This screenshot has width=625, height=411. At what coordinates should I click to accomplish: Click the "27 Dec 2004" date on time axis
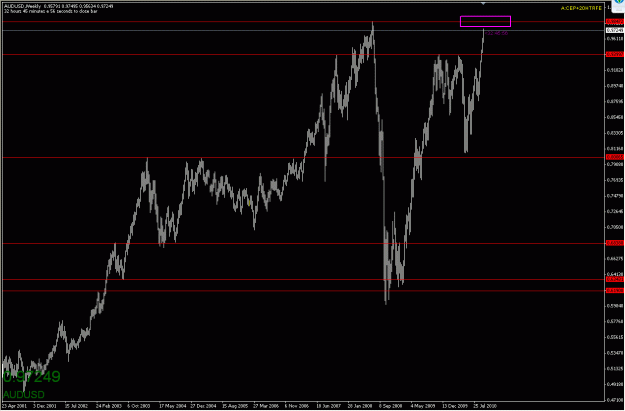coord(202,405)
